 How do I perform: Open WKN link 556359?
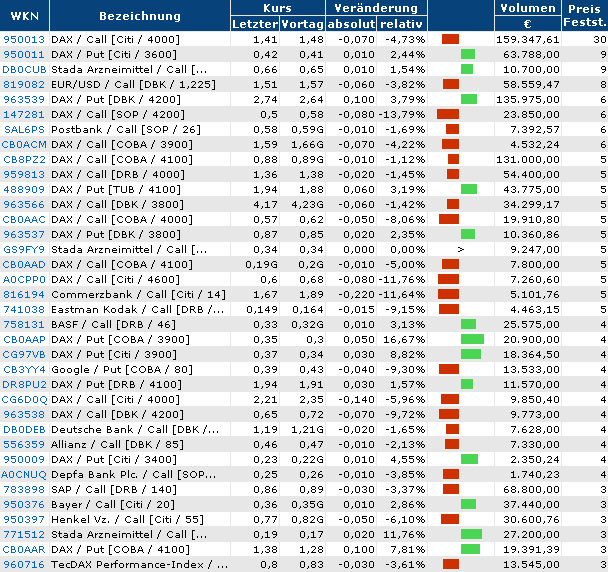point(24,444)
